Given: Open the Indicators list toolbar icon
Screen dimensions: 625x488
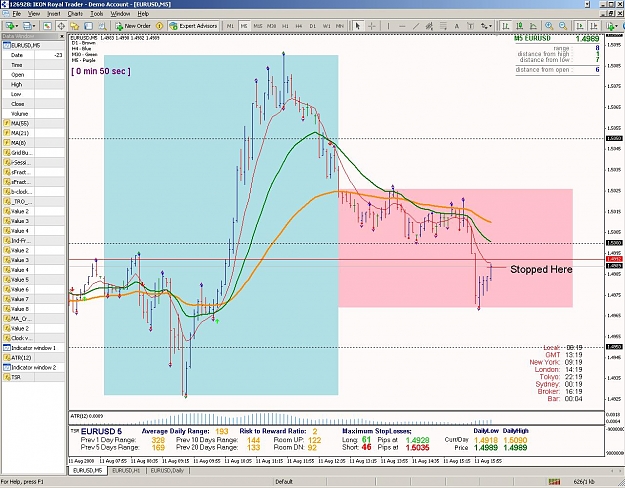Looking at the screenshot, I should (610, 26).
